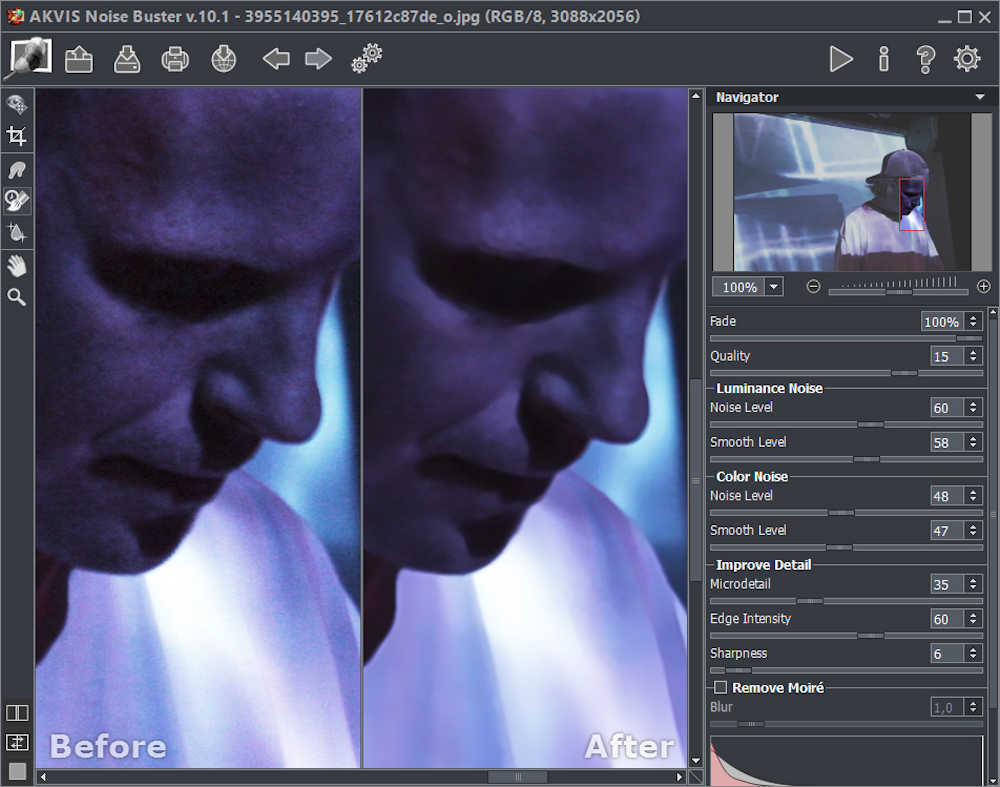Open batch processing double-gear icon

367,59
